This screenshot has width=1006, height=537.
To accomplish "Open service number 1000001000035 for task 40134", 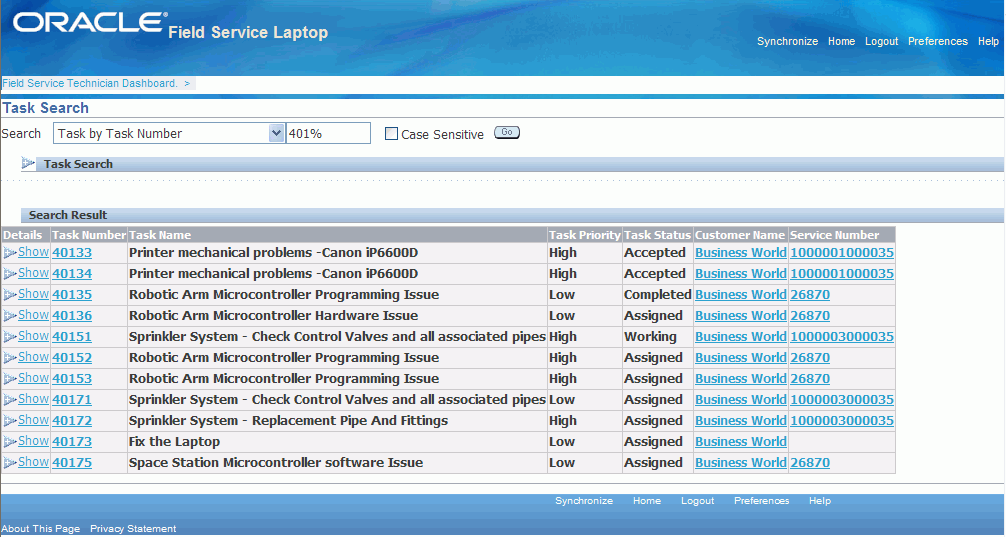I will pyautogui.click(x=842, y=274).
